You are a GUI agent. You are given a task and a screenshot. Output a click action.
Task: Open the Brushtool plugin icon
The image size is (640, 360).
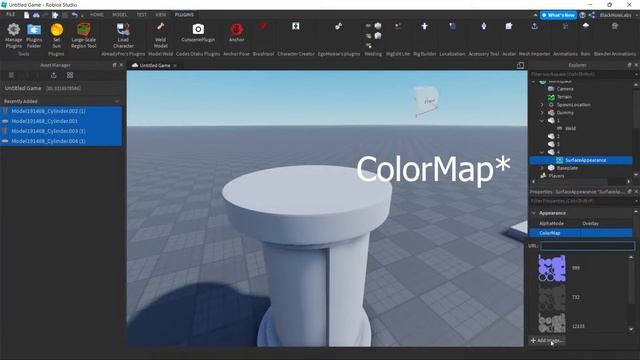coord(263,26)
